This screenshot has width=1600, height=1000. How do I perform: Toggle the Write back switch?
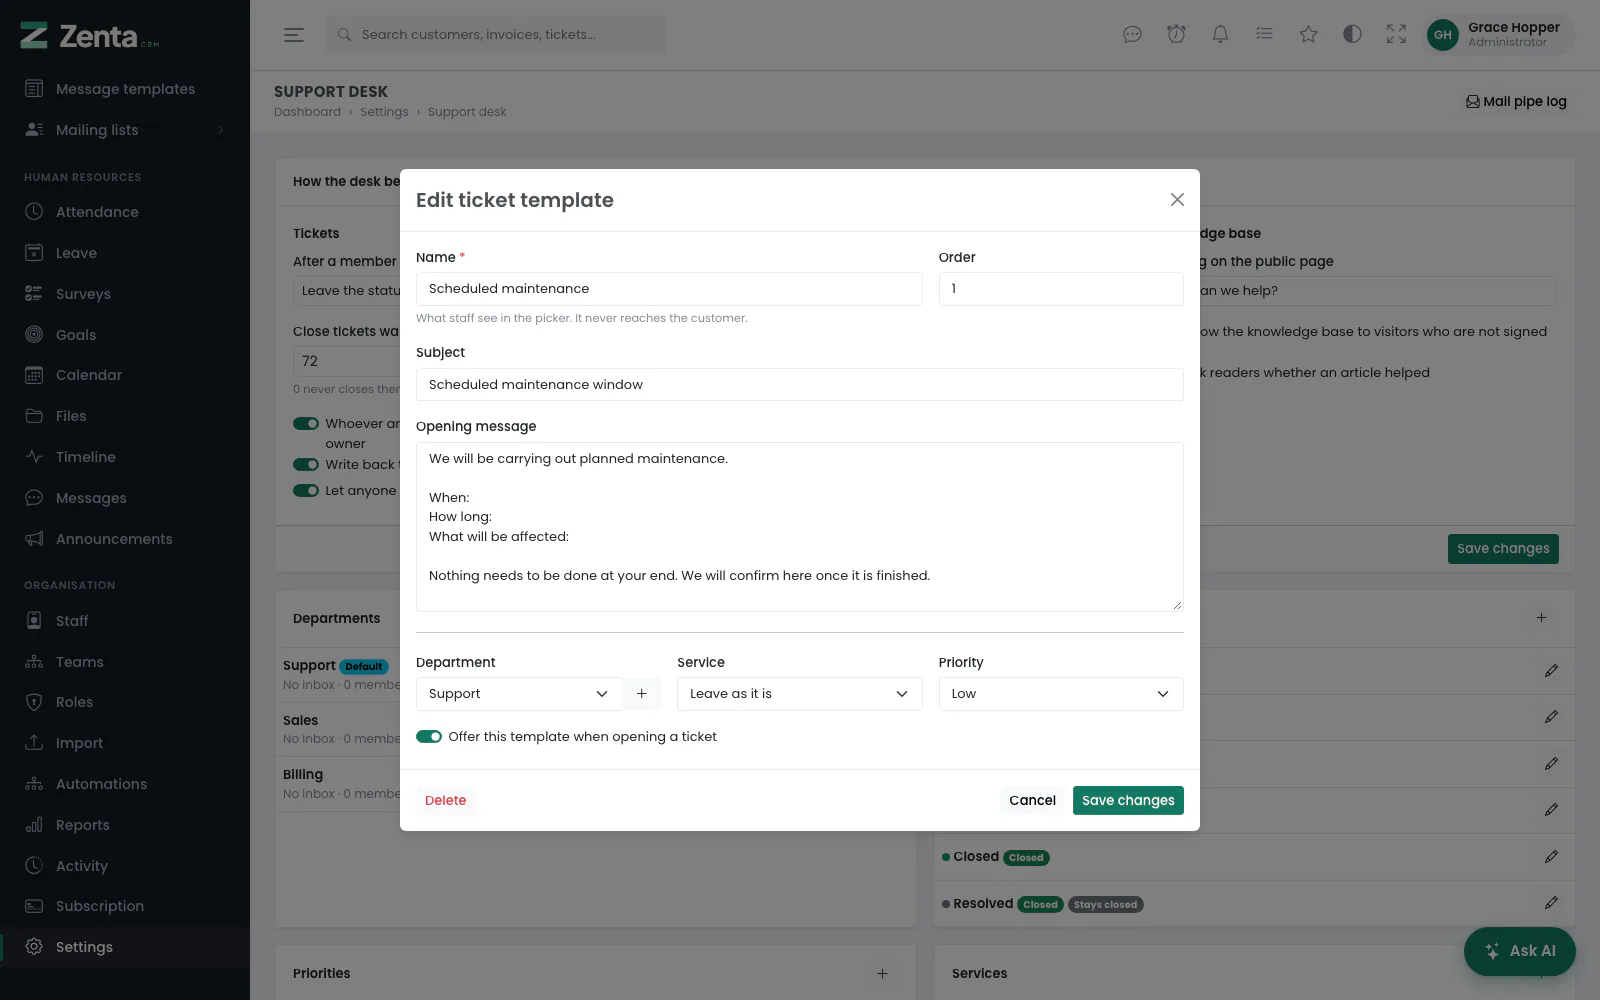306,465
